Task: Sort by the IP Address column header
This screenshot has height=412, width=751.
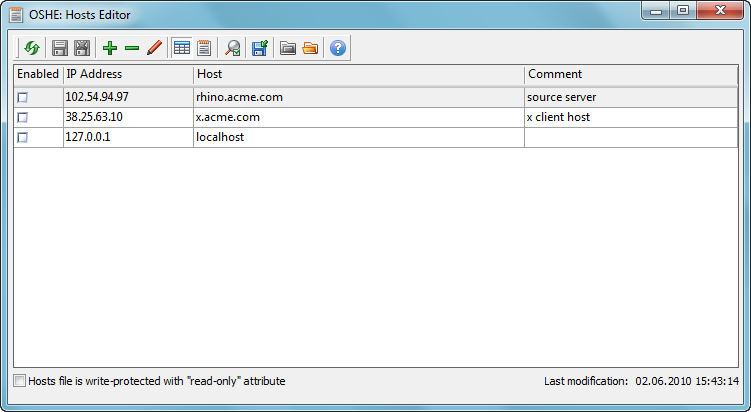Action: pos(128,75)
